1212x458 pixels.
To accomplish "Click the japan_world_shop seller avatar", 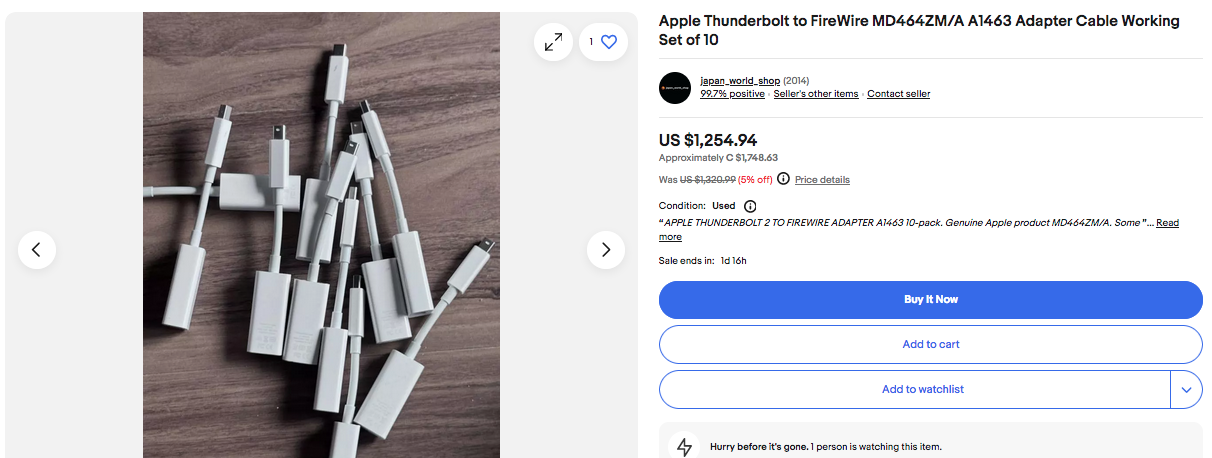I will pyautogui.click(x=675, y=88).
